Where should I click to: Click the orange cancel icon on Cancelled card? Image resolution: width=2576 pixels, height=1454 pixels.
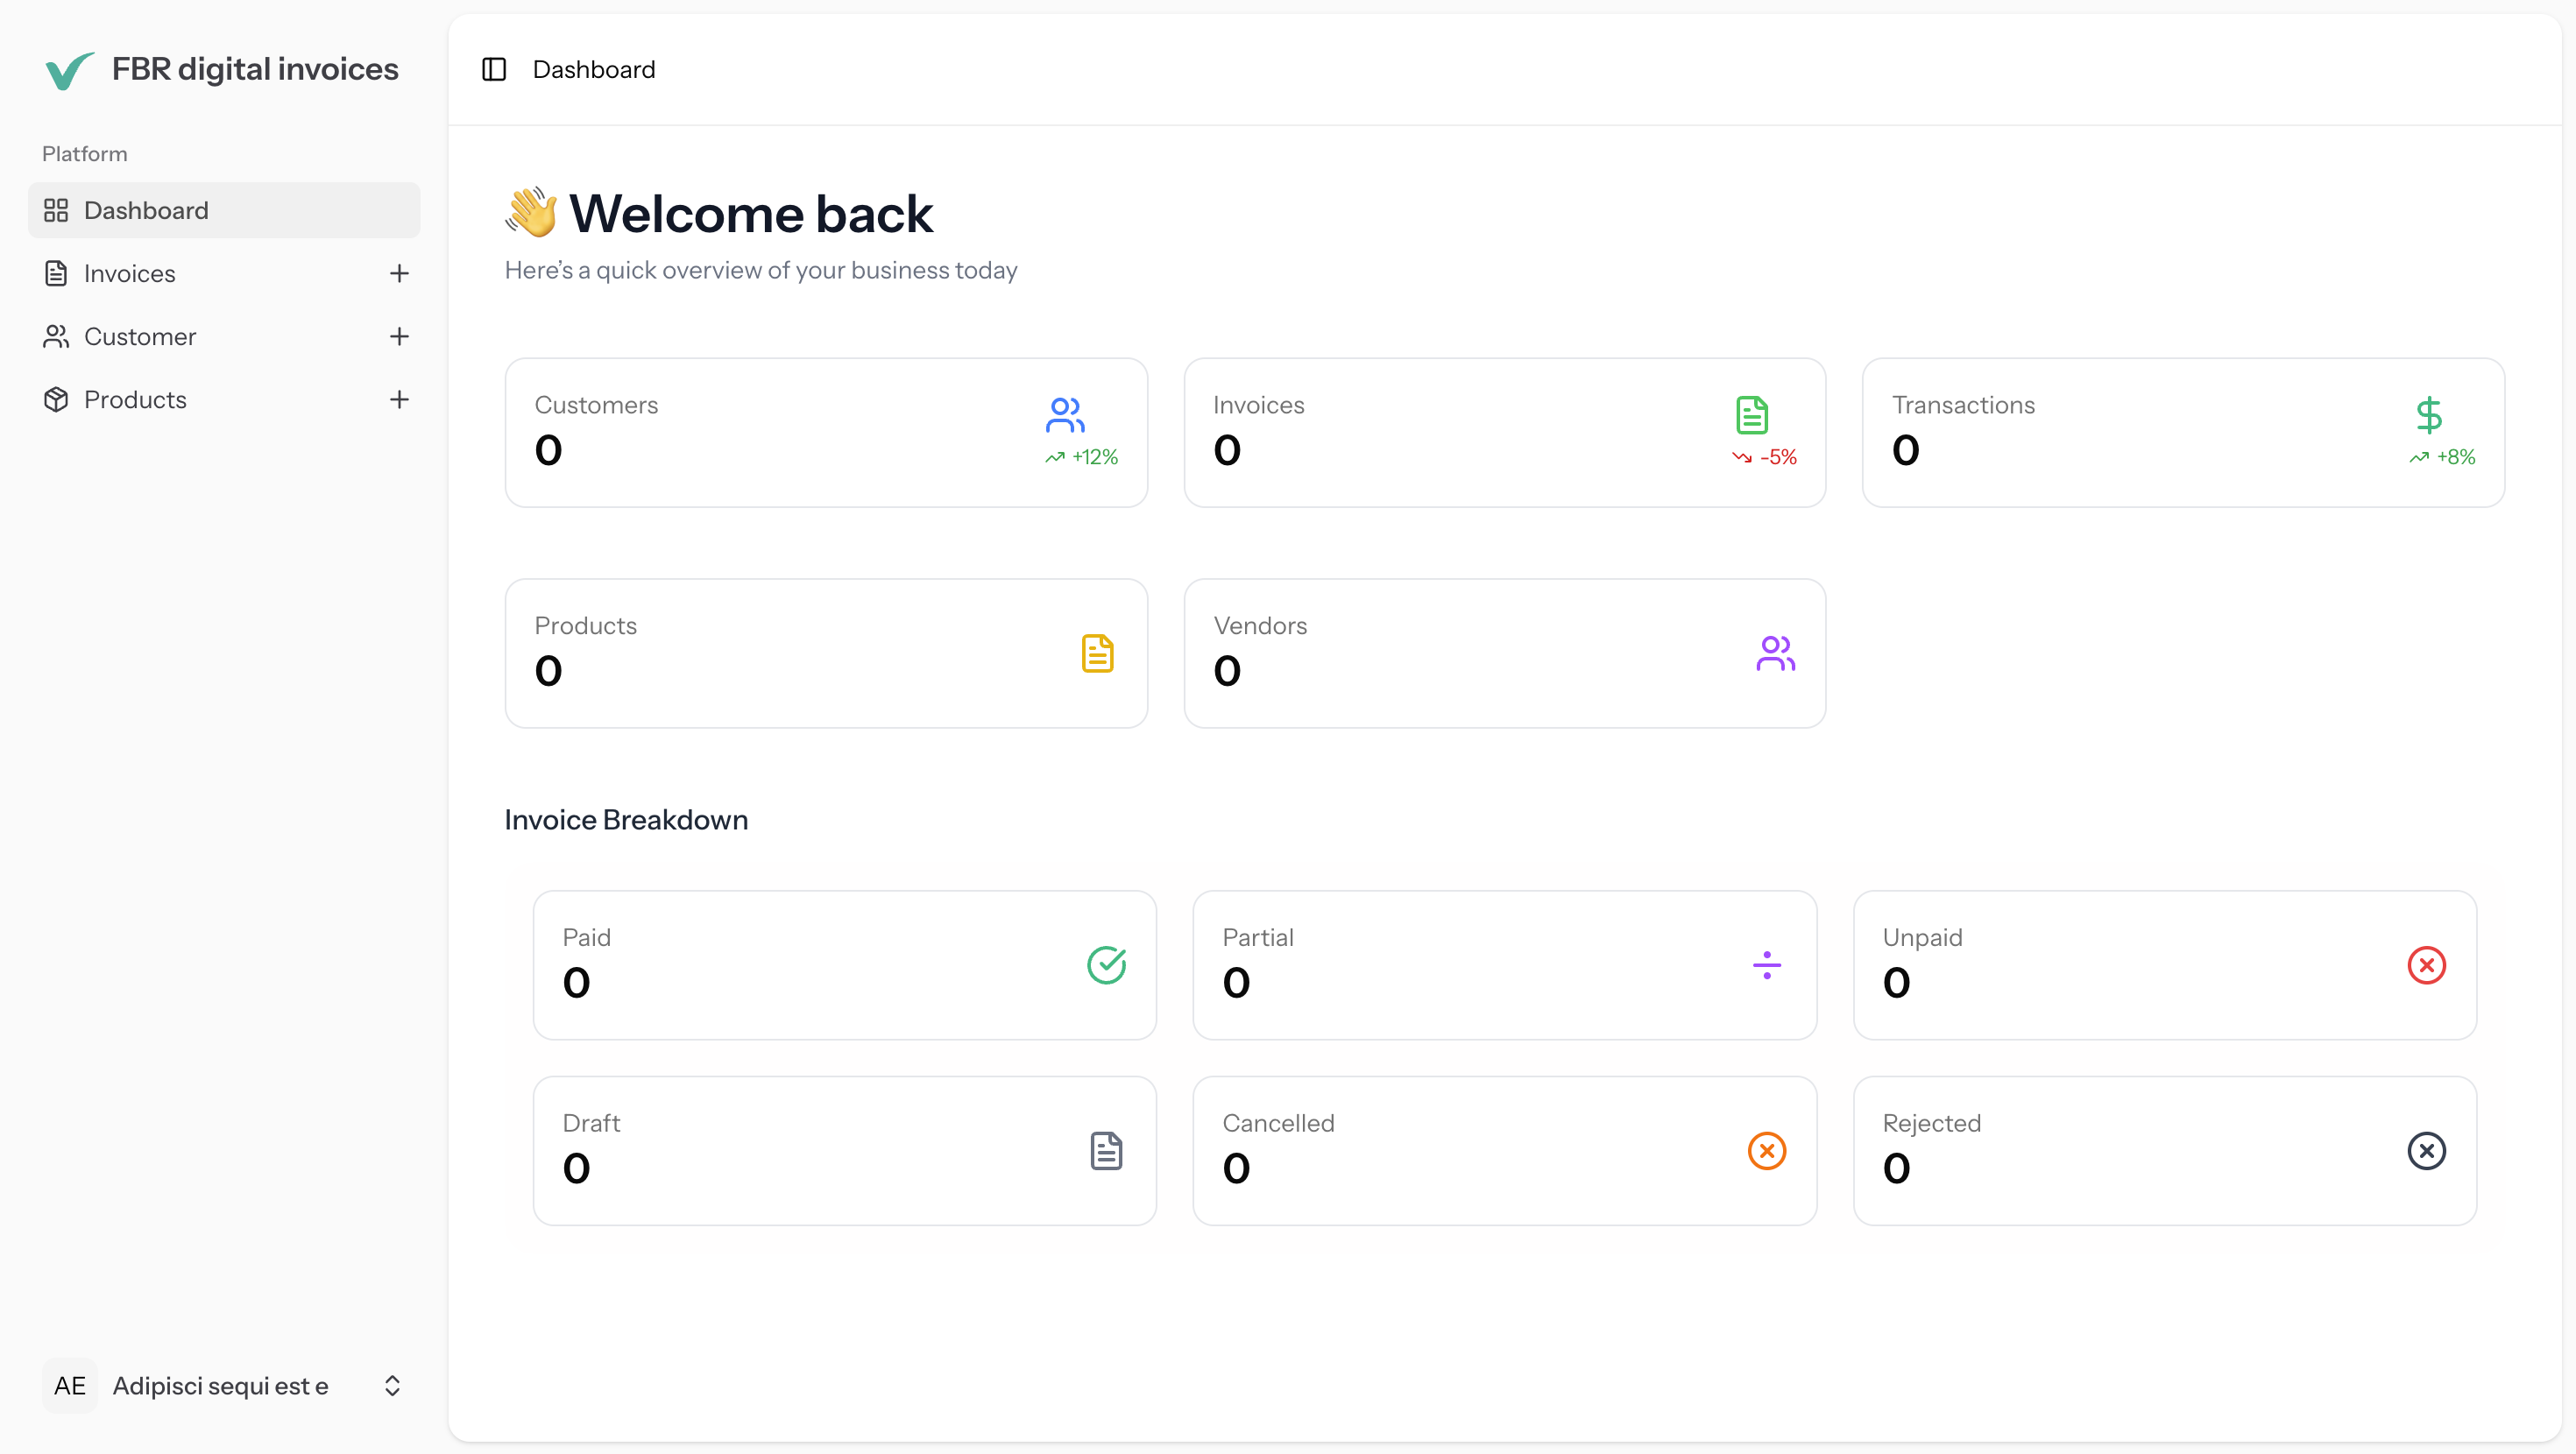pos(1766,1151)
